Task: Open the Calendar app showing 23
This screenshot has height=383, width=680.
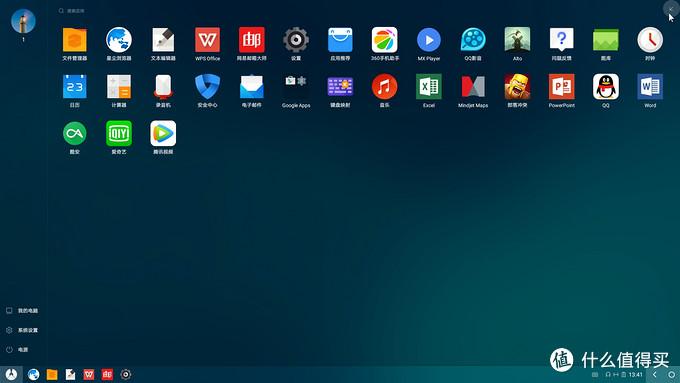Action: 75,87
